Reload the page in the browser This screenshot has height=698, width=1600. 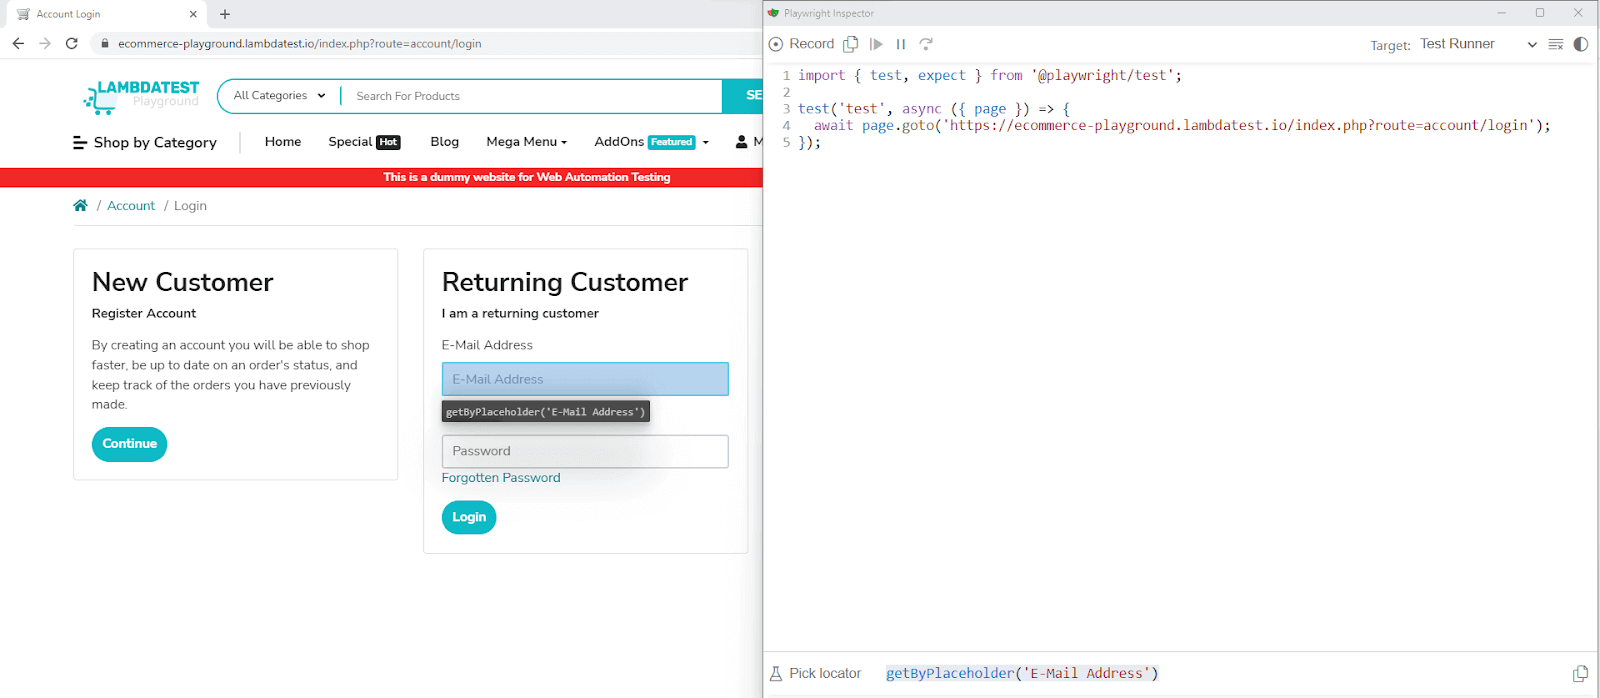(71, 43)
